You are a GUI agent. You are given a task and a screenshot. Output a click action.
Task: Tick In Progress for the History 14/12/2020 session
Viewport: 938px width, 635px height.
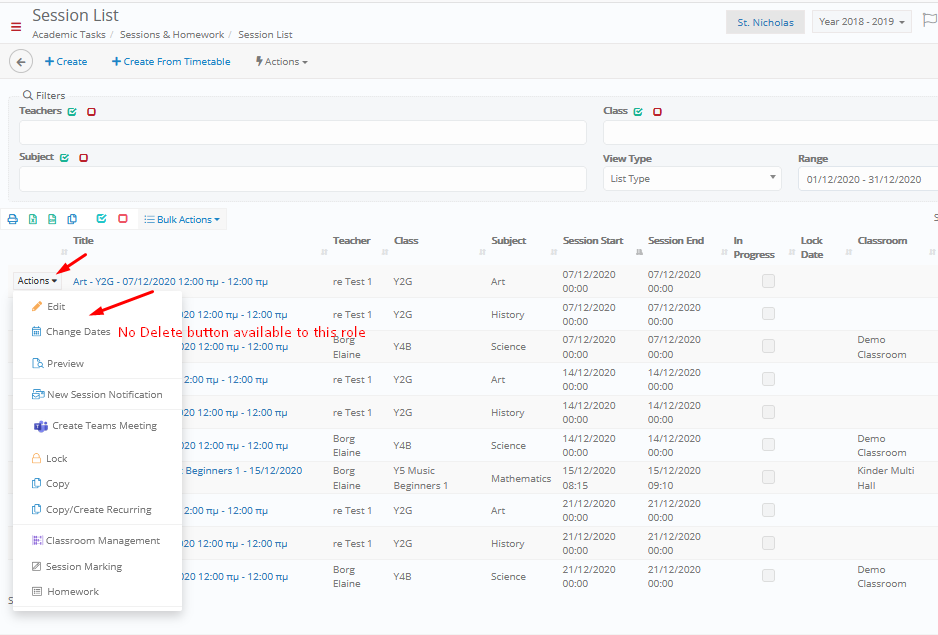click(769, 412)
